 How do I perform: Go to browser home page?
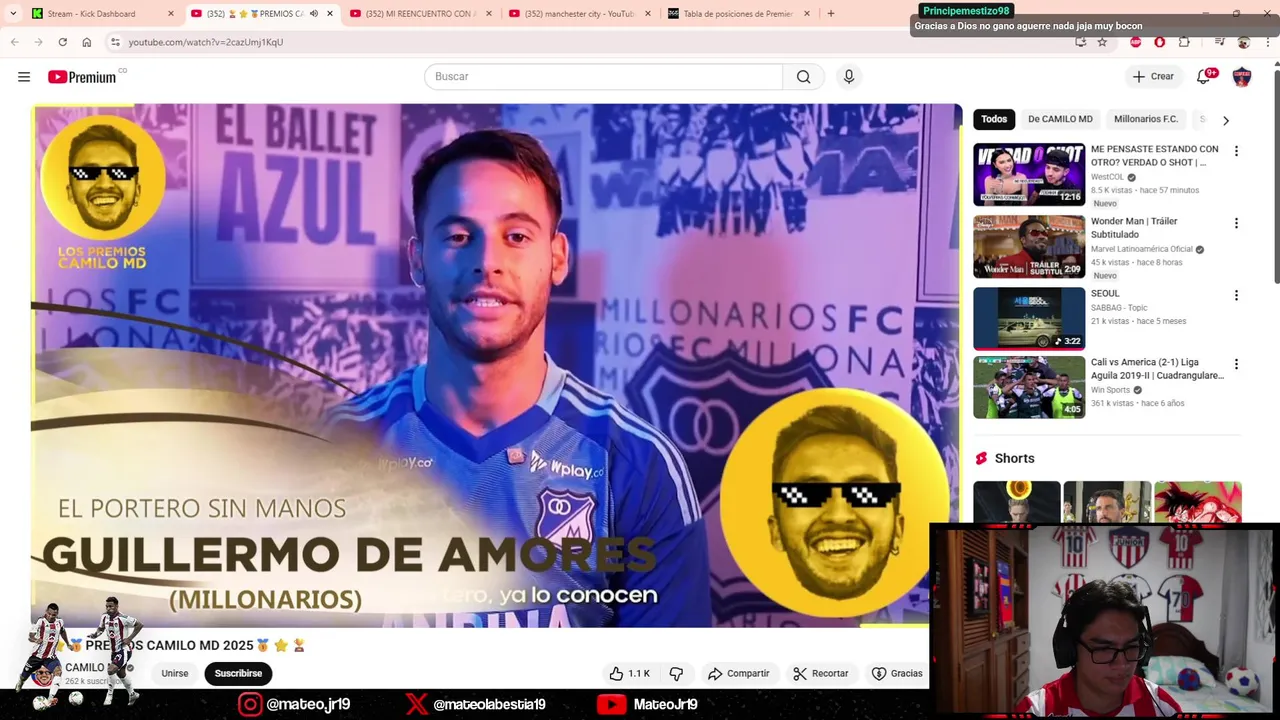click(x=87, y=42)
